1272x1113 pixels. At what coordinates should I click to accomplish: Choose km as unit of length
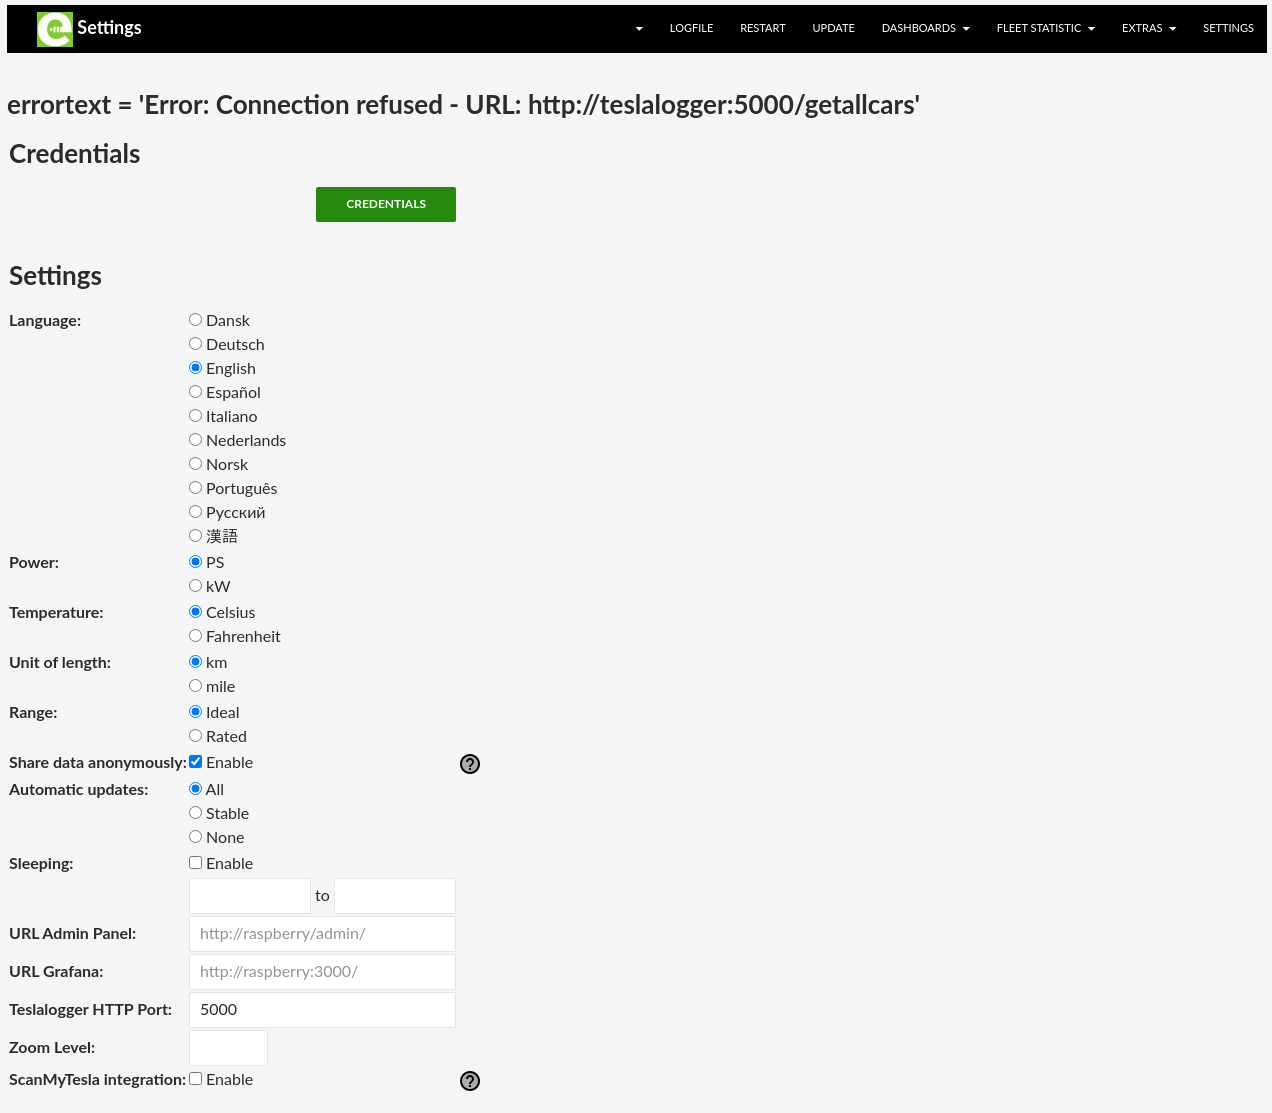[x=196, y=662]
